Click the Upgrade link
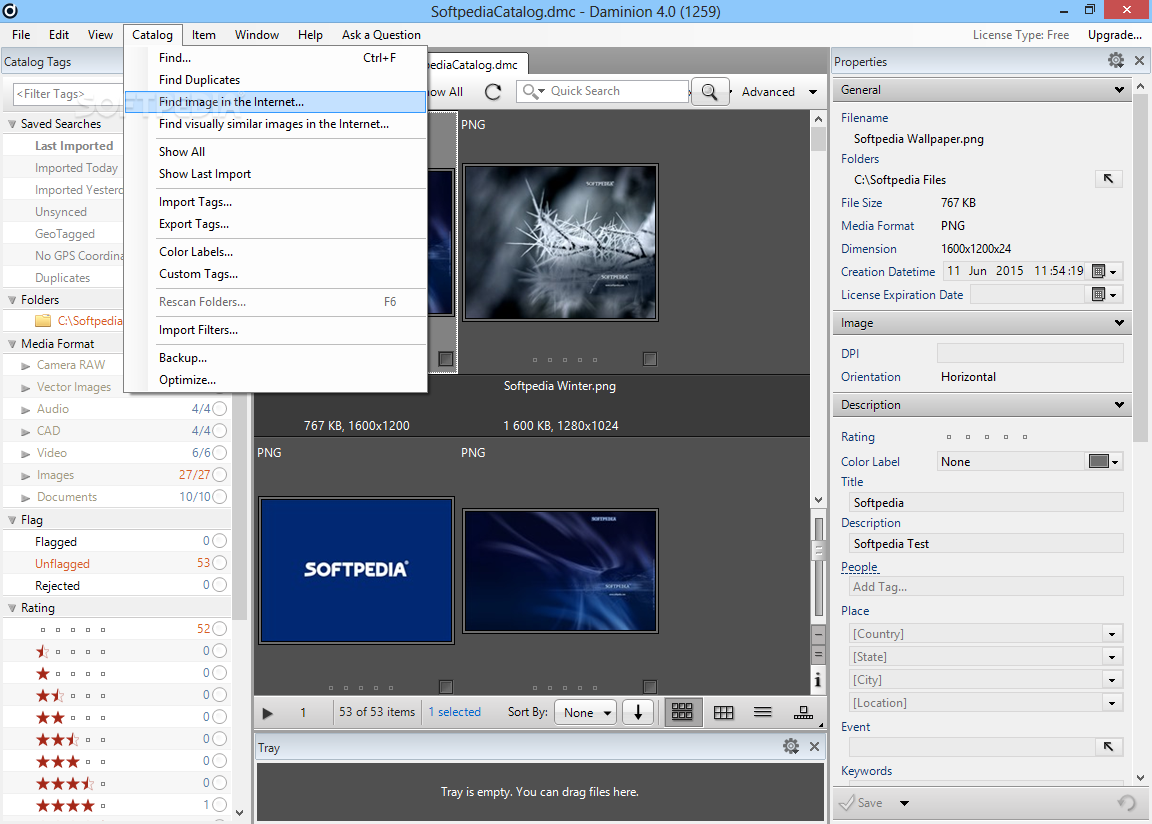This screenshot has height=824, width=1152. [1115, 35]
